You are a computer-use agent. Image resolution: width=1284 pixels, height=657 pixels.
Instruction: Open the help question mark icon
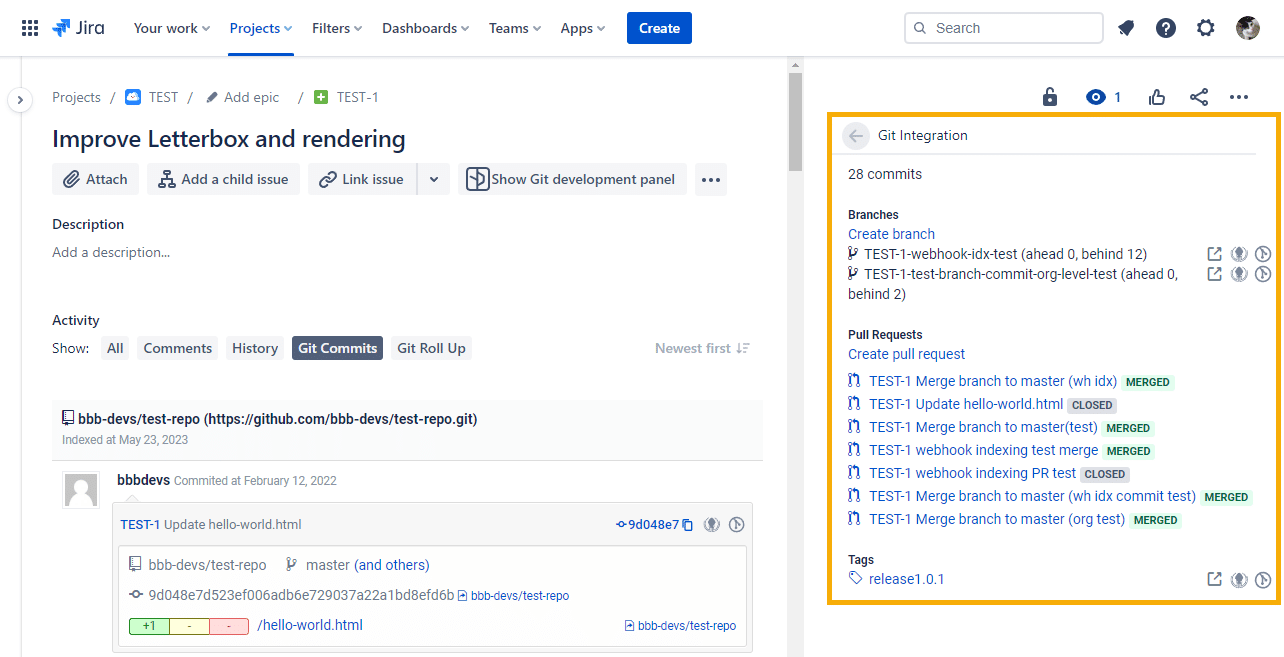point(1166,28)
